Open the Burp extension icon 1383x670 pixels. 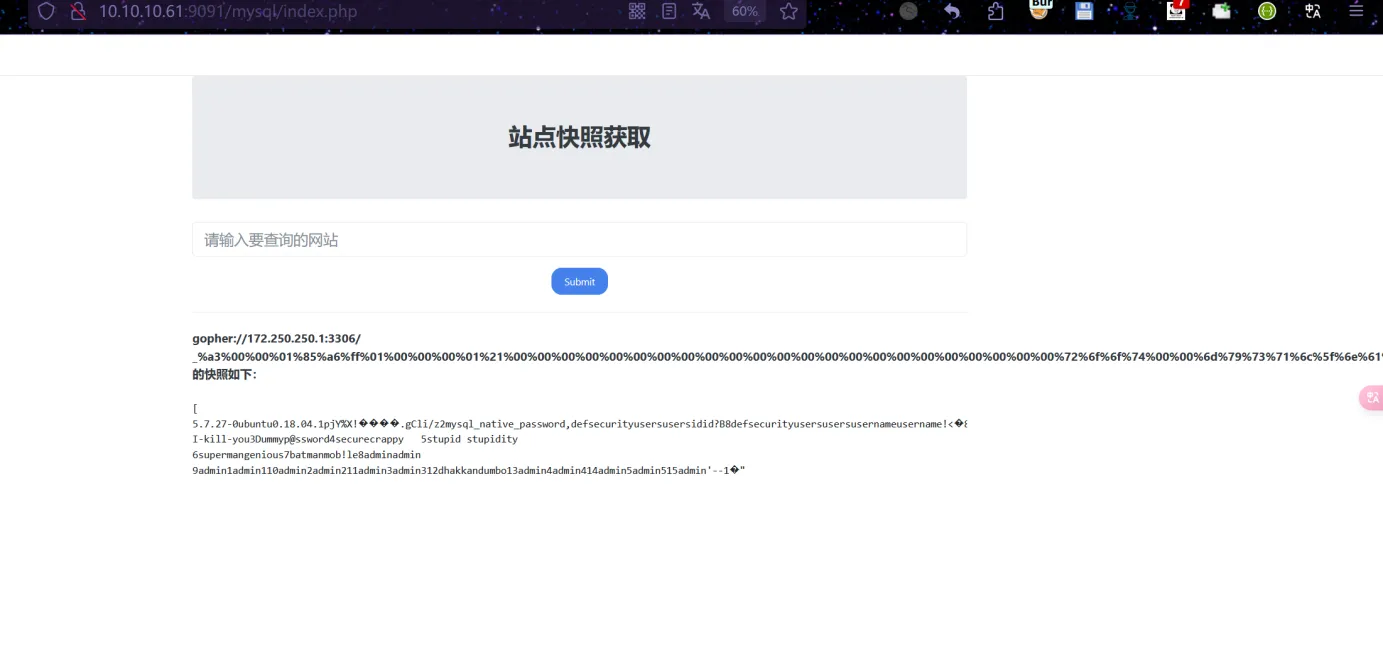tap(1041, 9)
